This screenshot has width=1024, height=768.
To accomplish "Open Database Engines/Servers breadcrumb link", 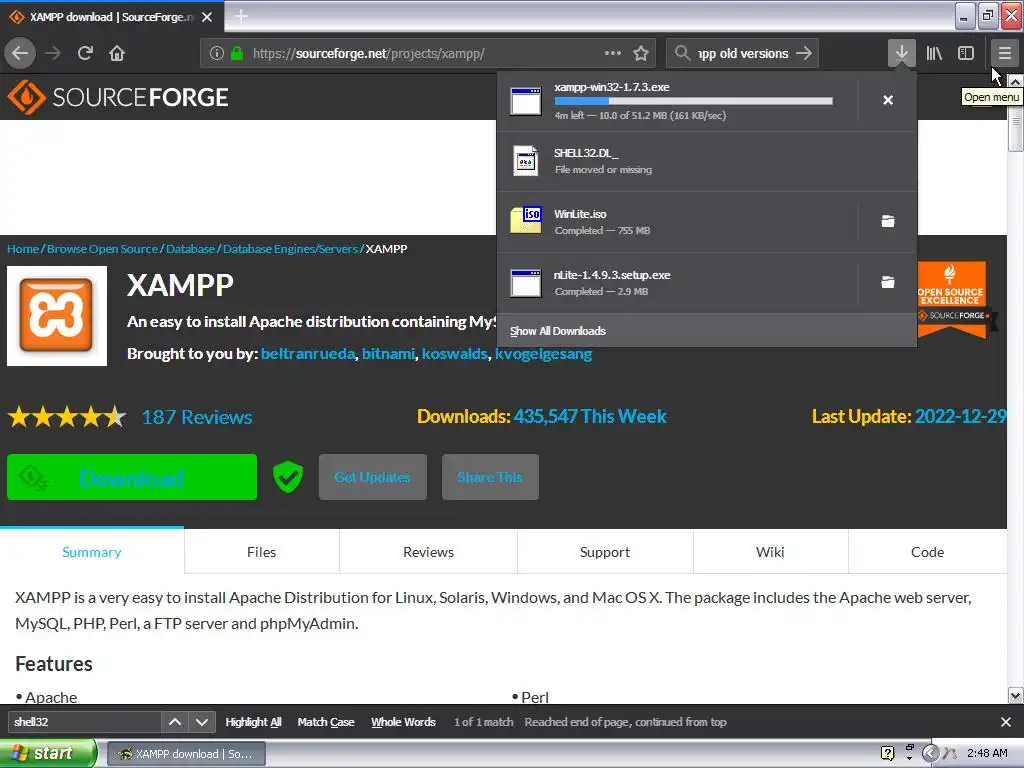I will pos(290,249).
